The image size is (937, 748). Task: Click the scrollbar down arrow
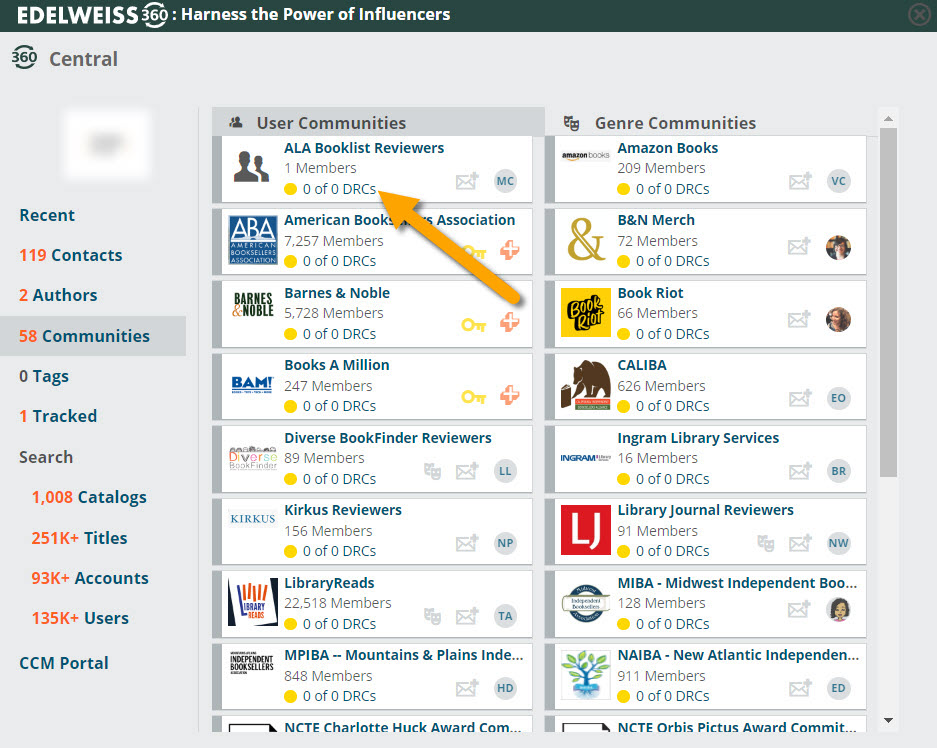[x=889, y=721]
